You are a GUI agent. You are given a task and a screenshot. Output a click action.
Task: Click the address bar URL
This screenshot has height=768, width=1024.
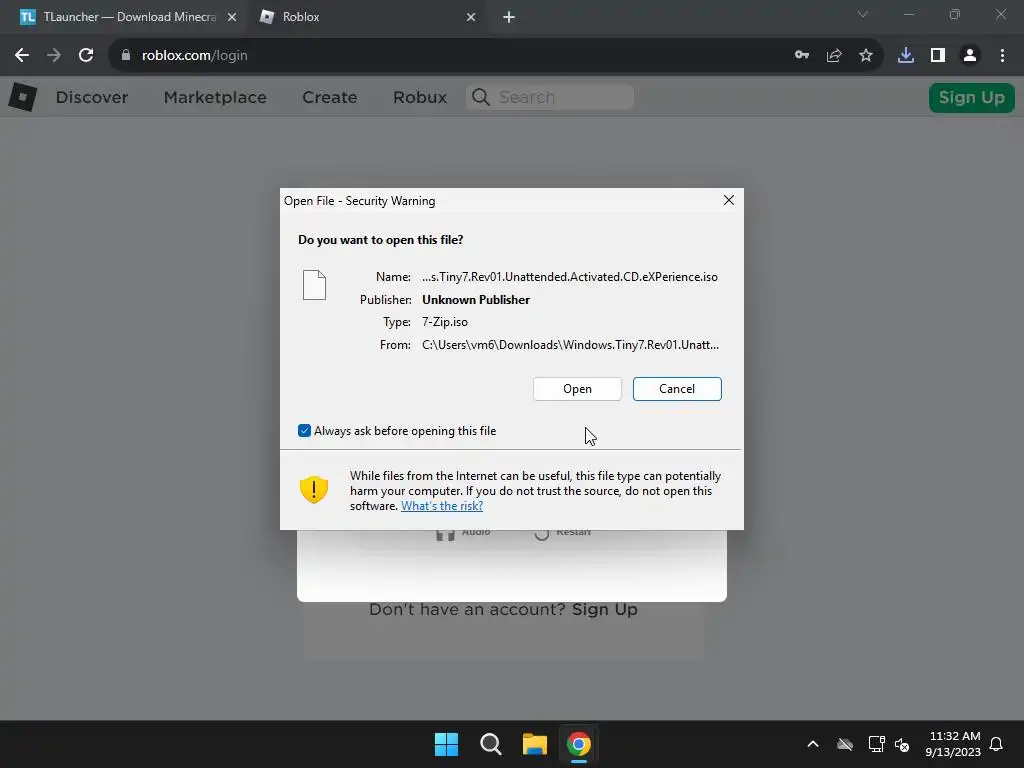195,56
